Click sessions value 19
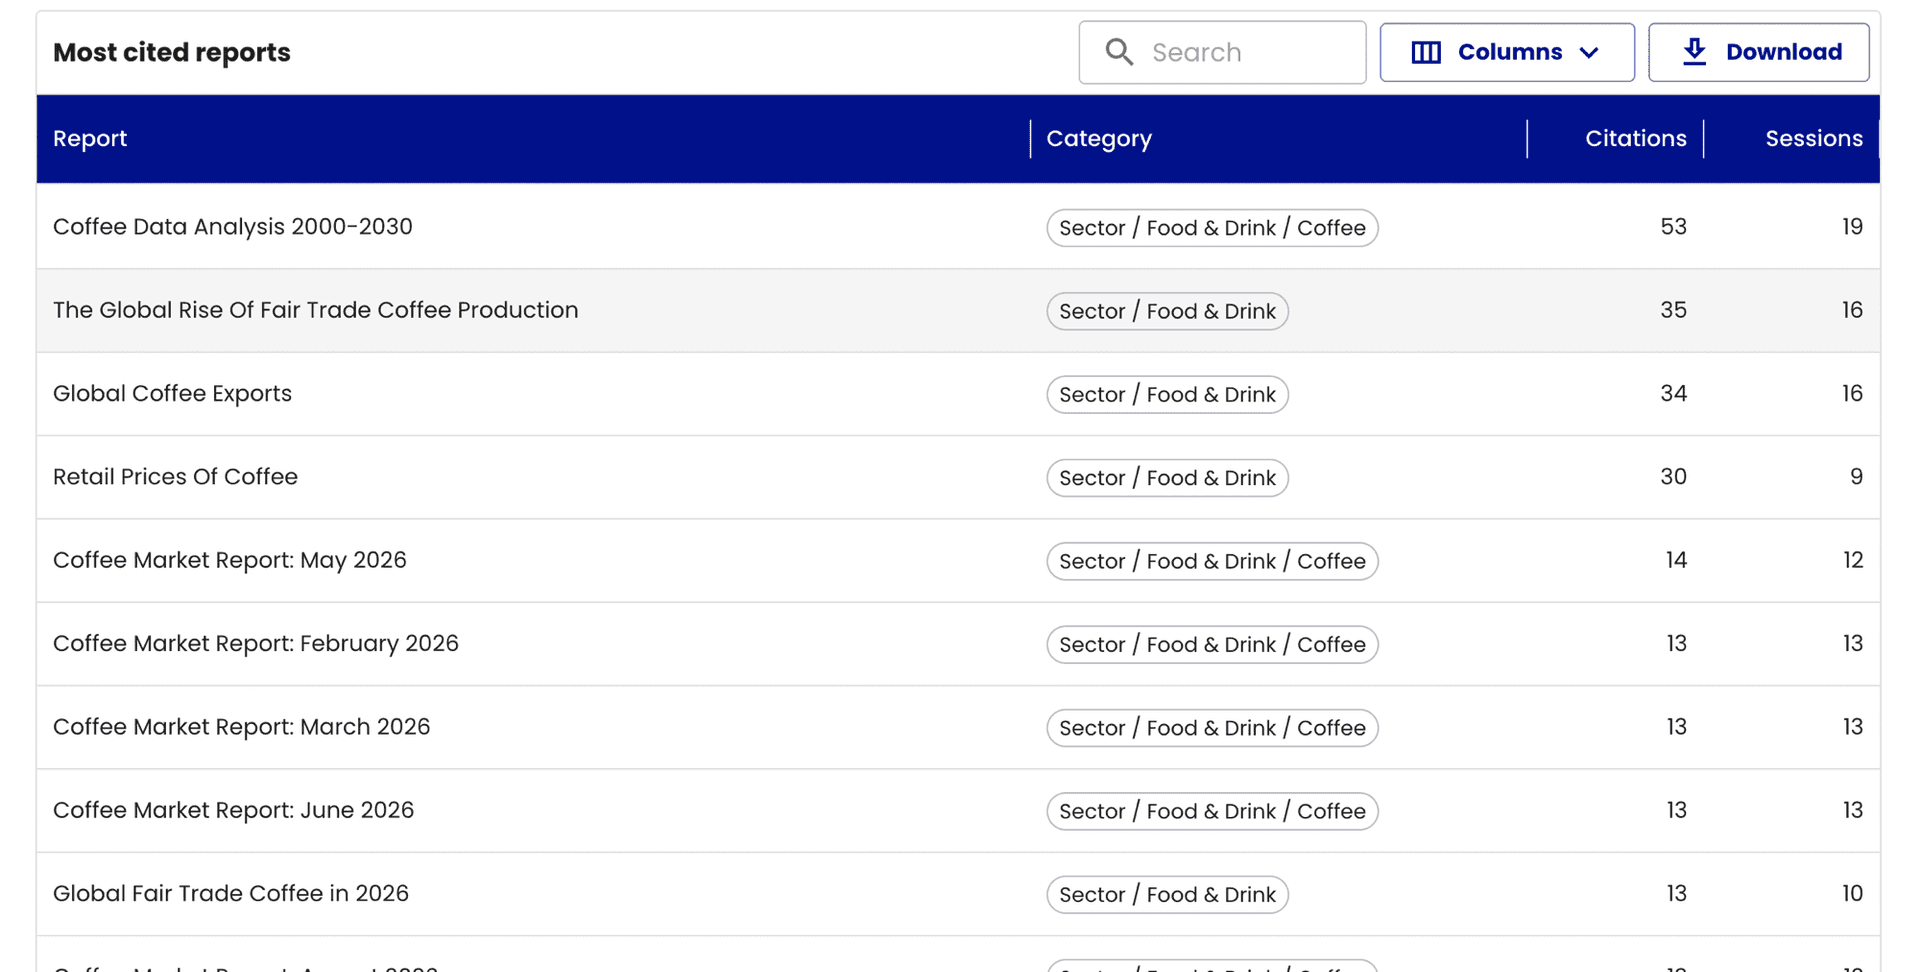 (x=1852, y=227)
